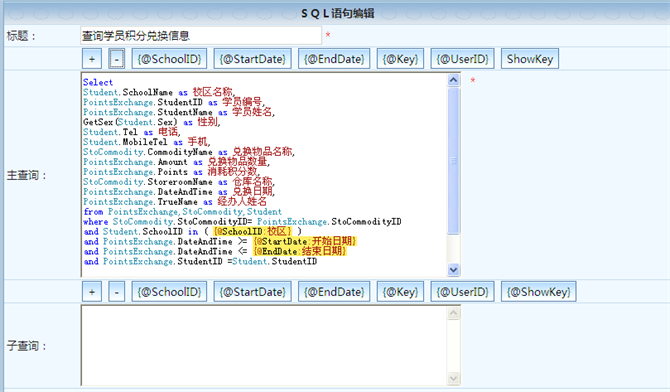Click the subquery scrollbar down arrow
The width and height of the screenshot is (670, 392).
point(453,378)
